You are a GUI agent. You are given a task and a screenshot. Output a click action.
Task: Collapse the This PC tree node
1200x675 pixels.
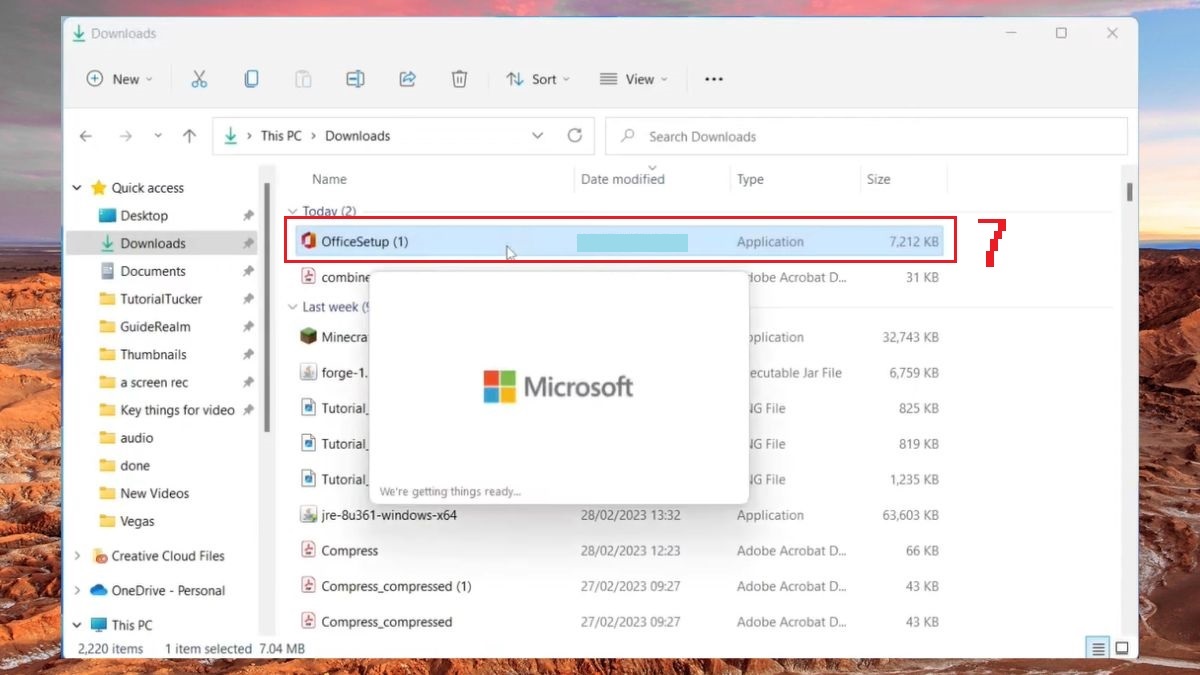(77, 625)
